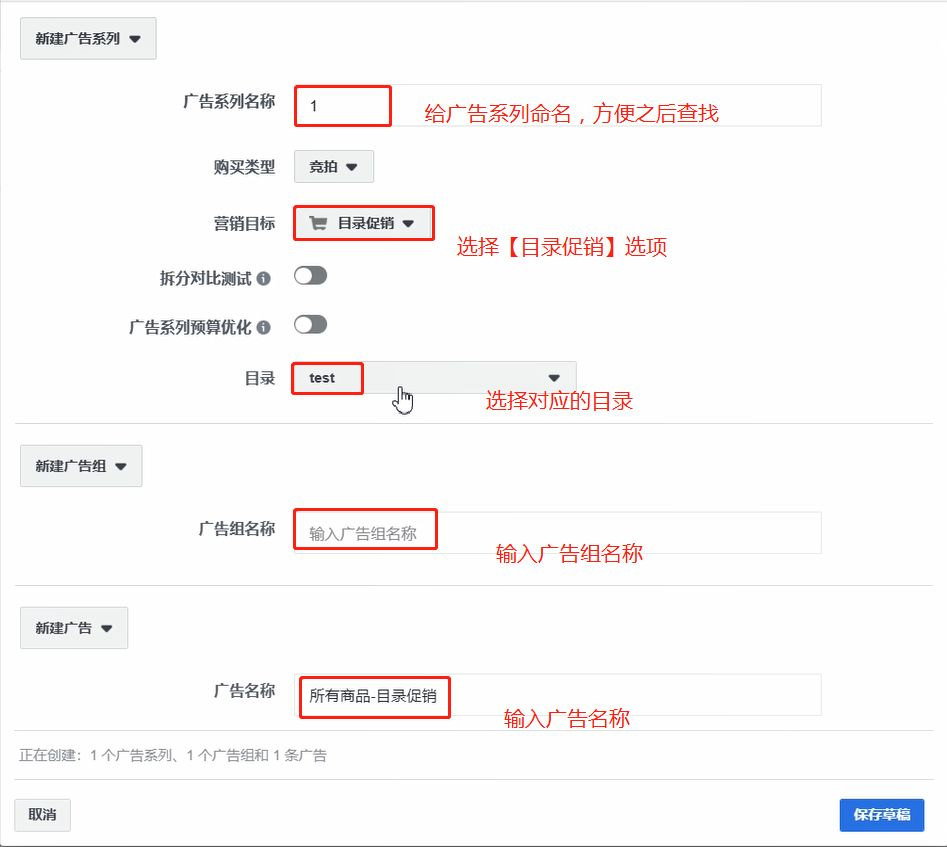This screenshot has width=947, height=847.
Task: Click the shopping cart icon in 营销目标
Action: pyautogui.click(x=318, y=223)
